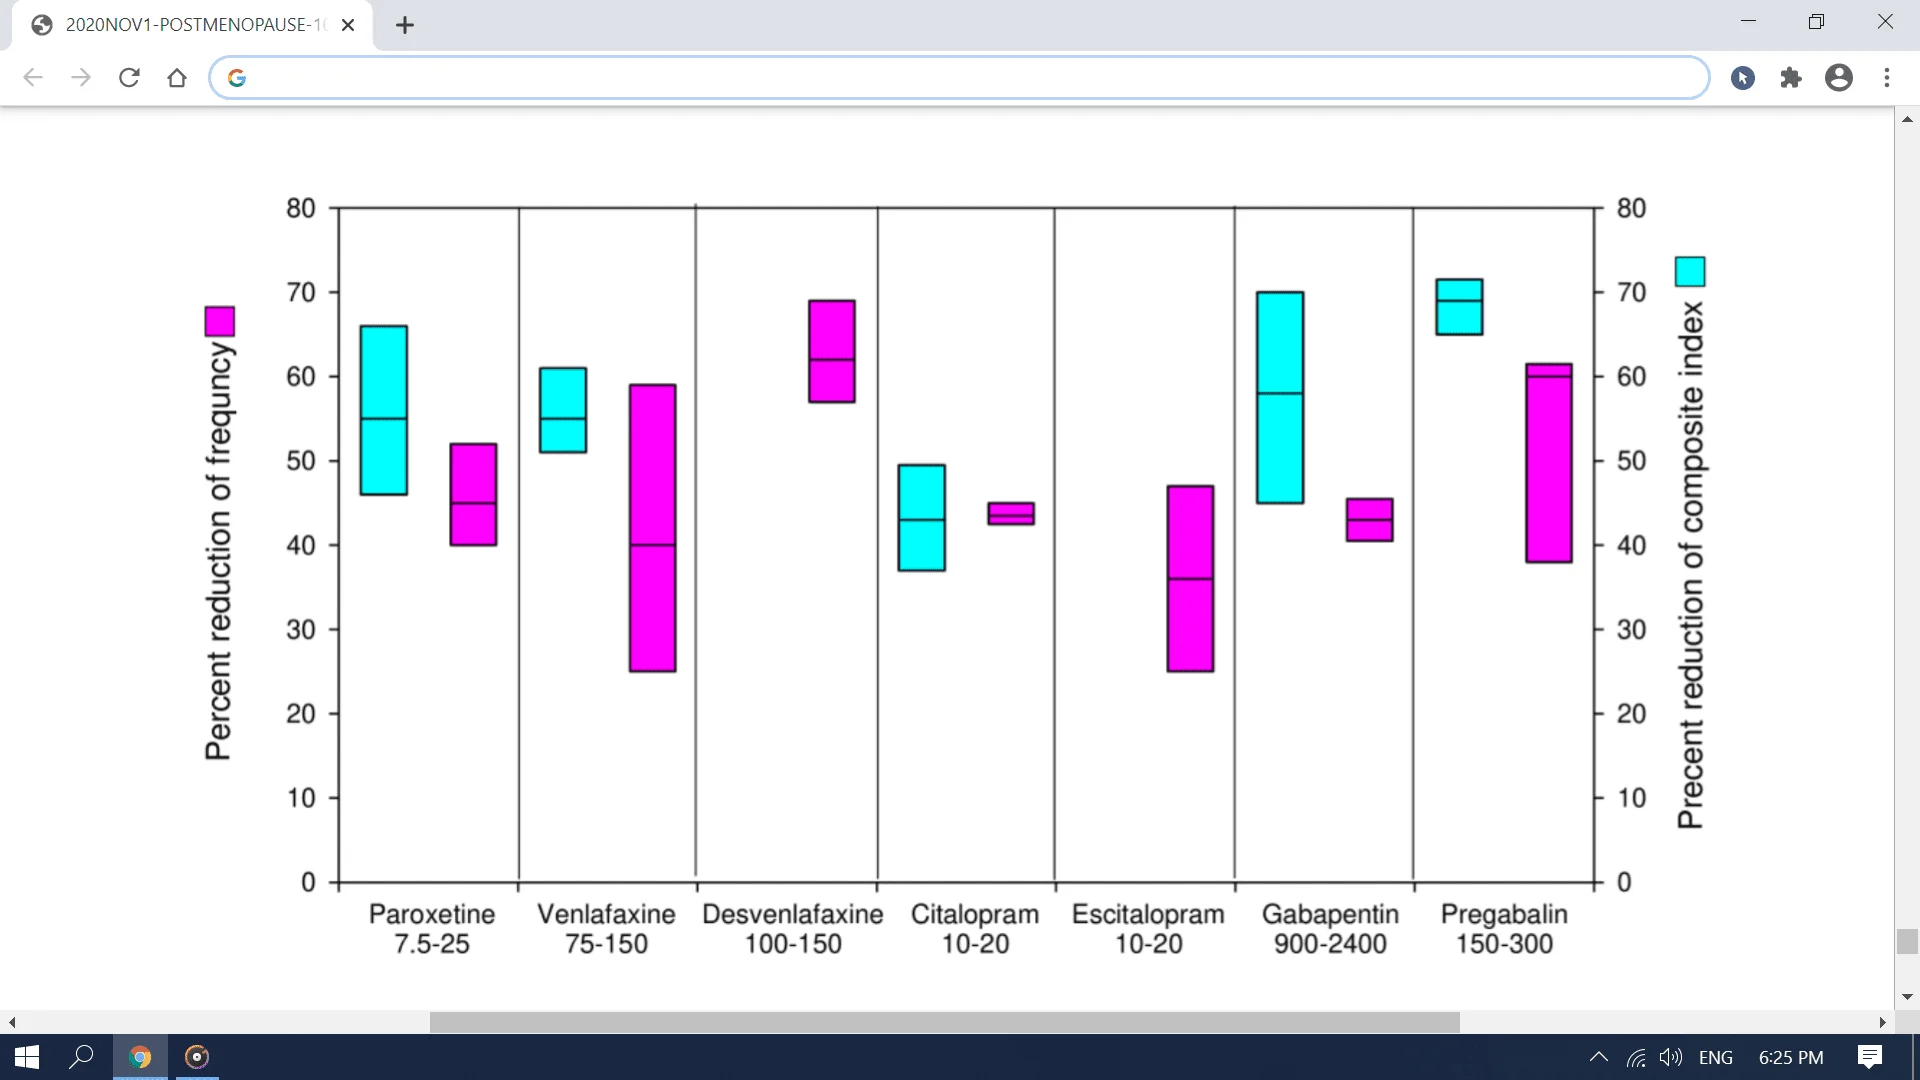Screen dimensions: 1920x1080
Task: Click the 'Citalopram 10-20' axis label
Action: coord(975,929)
